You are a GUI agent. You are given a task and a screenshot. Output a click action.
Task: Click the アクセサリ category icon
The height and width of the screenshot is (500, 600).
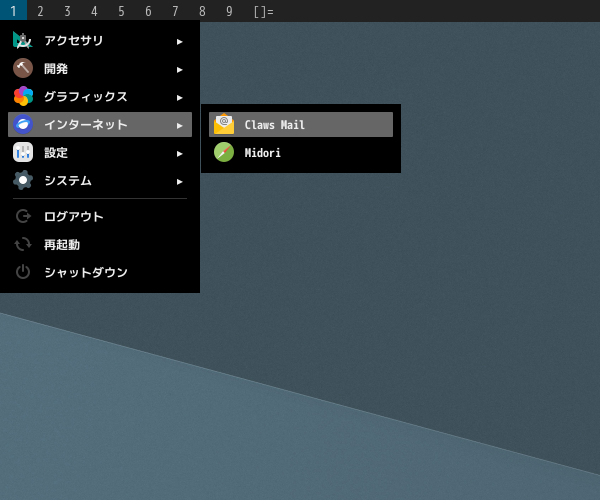(x=23, y=40)
